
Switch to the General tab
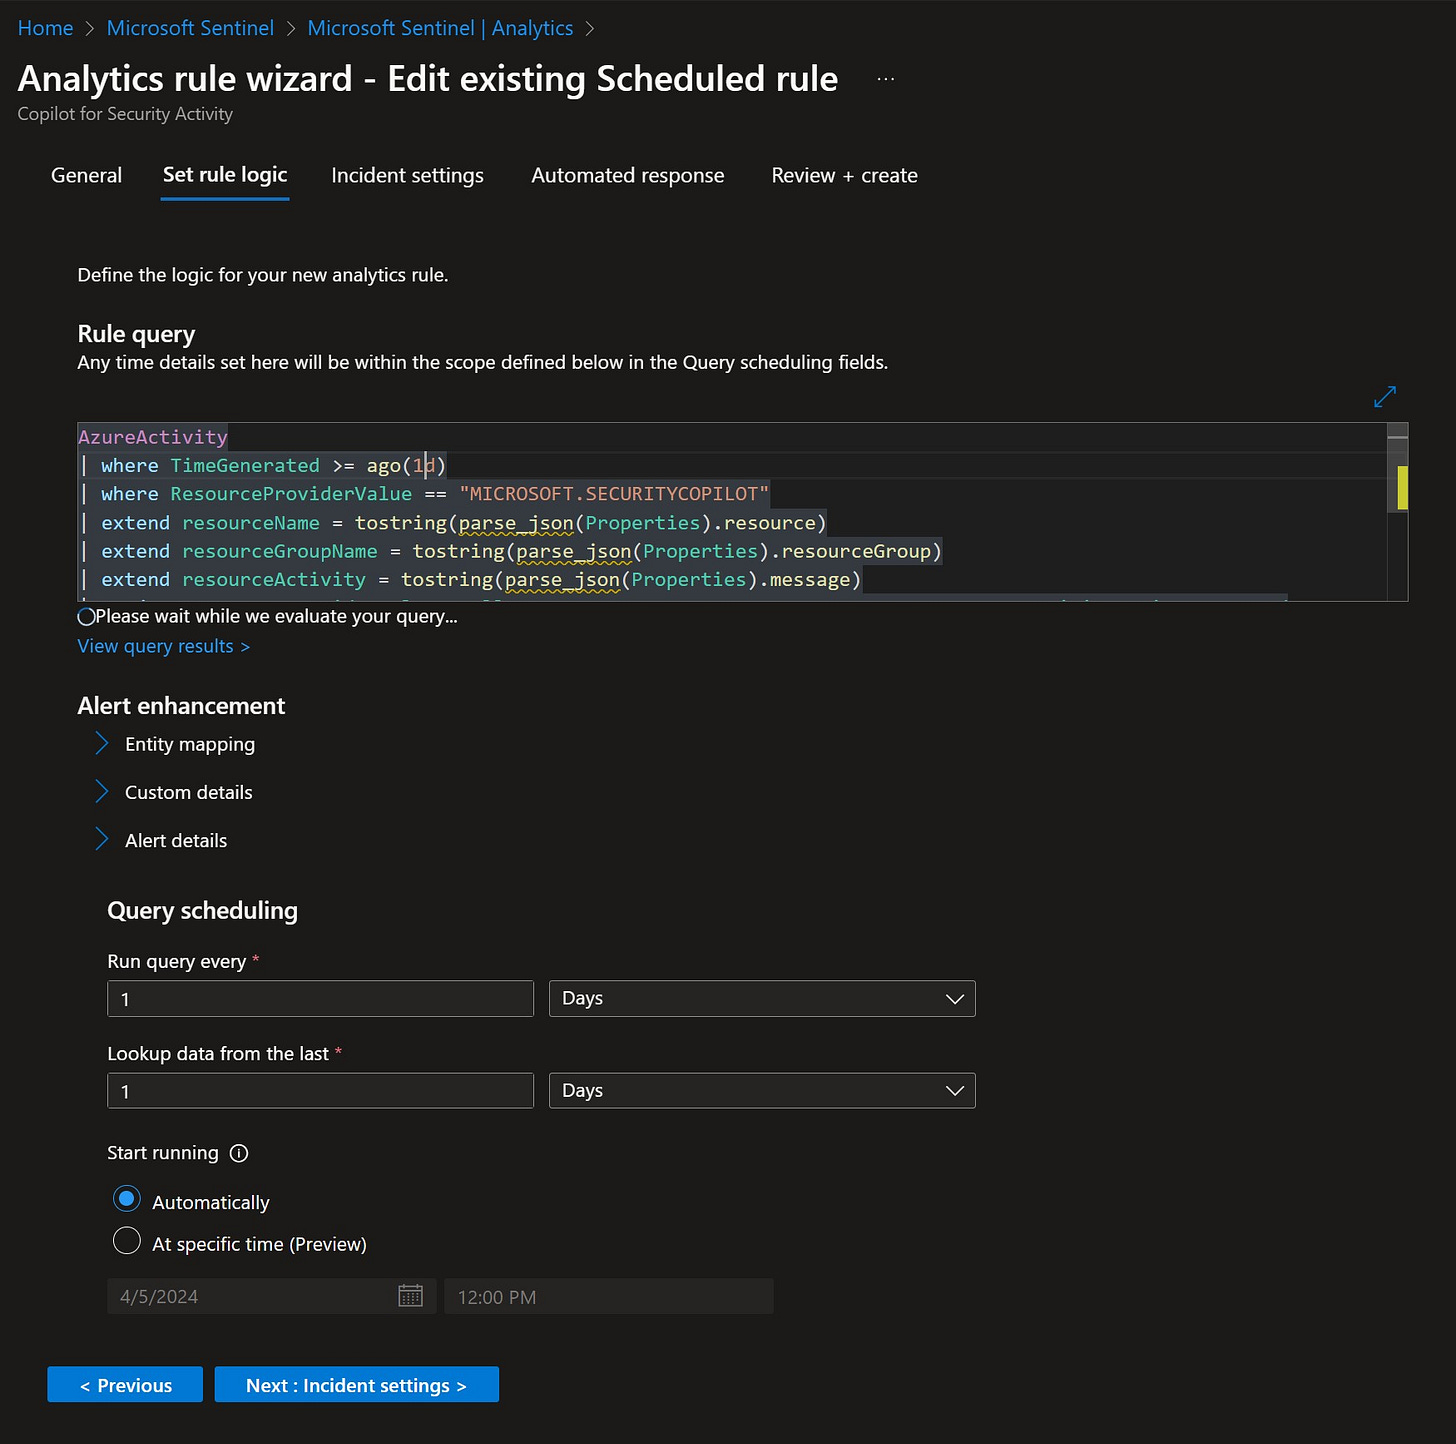click(85, 175)
